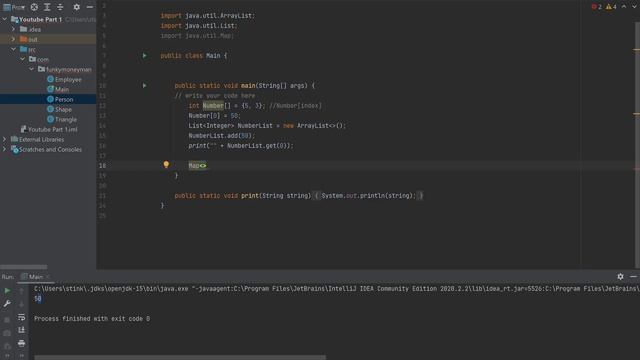Click the Print icon in Run panel

[x=22, y=343]
